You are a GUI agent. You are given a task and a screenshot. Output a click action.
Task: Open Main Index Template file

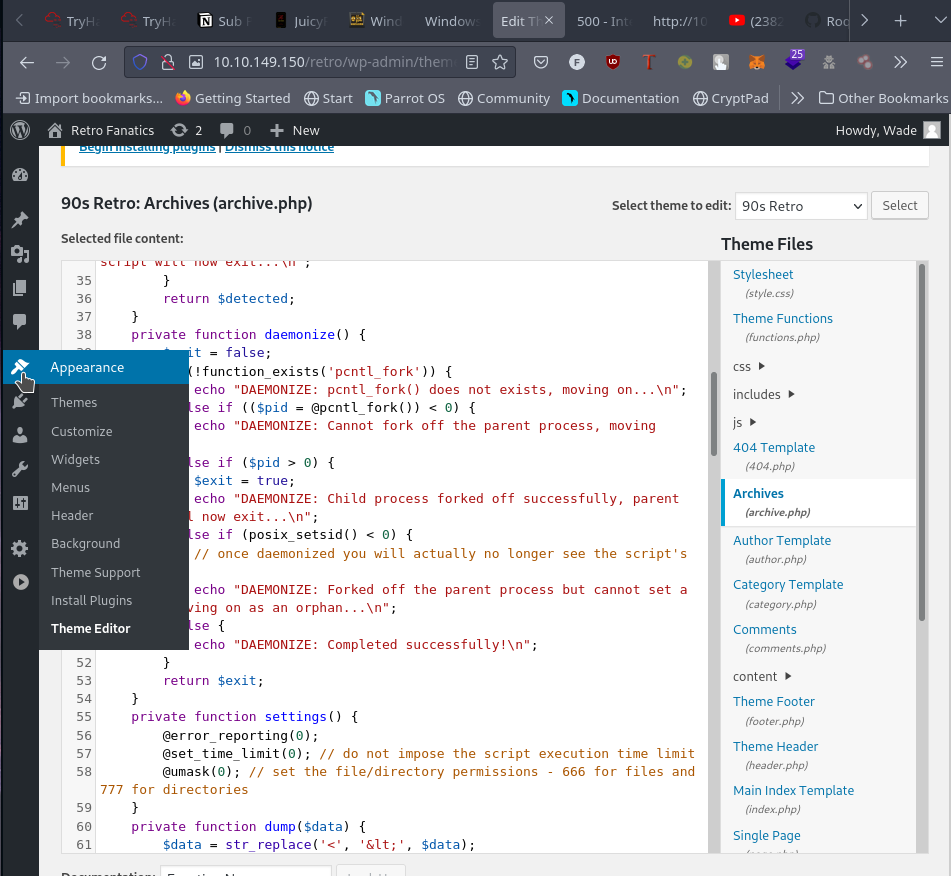(x=793, y=790)
